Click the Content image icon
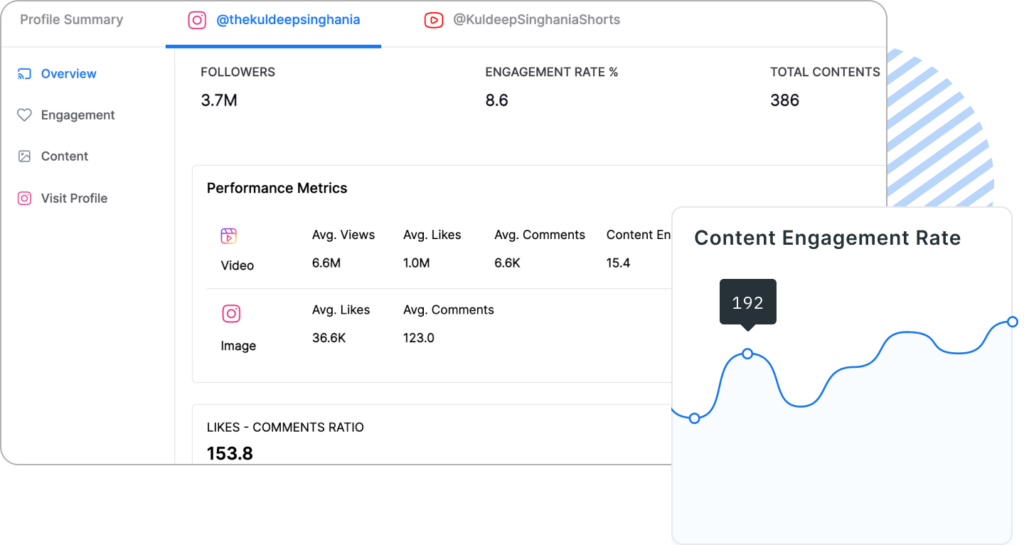 tap(24, 156)
